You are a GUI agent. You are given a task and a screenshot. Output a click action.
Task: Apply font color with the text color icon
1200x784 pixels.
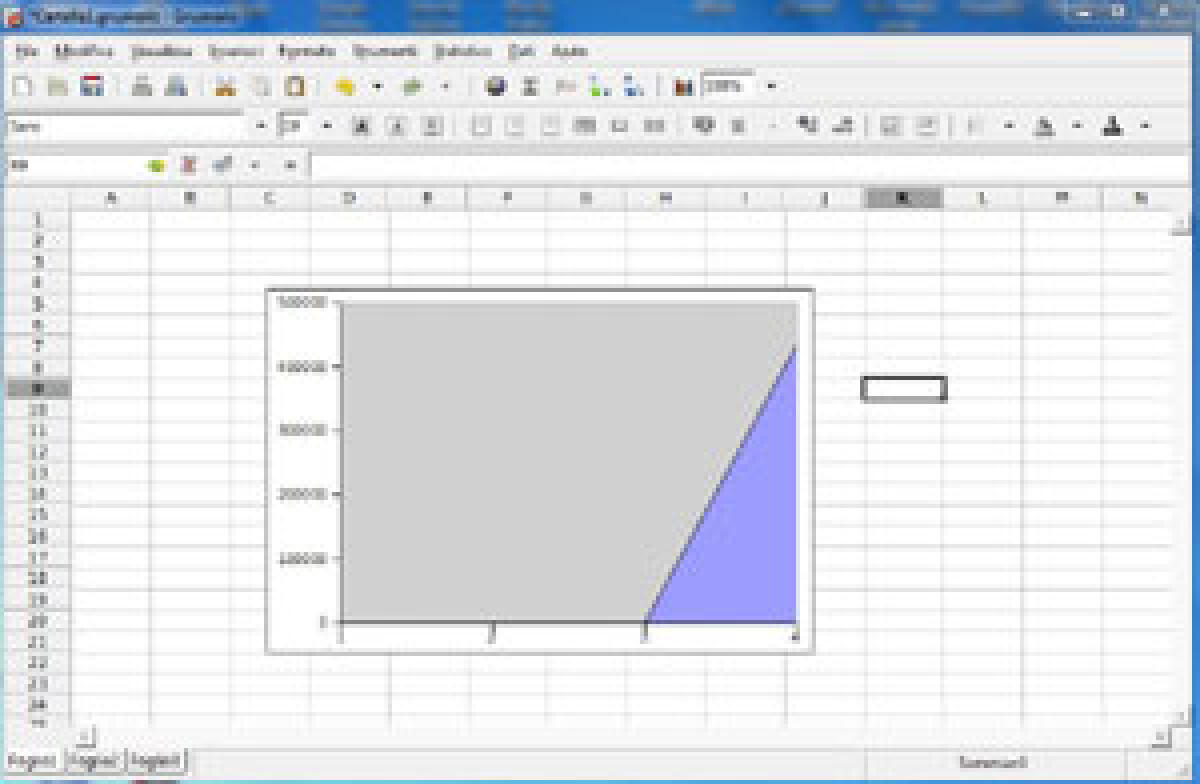[1112, 126]
